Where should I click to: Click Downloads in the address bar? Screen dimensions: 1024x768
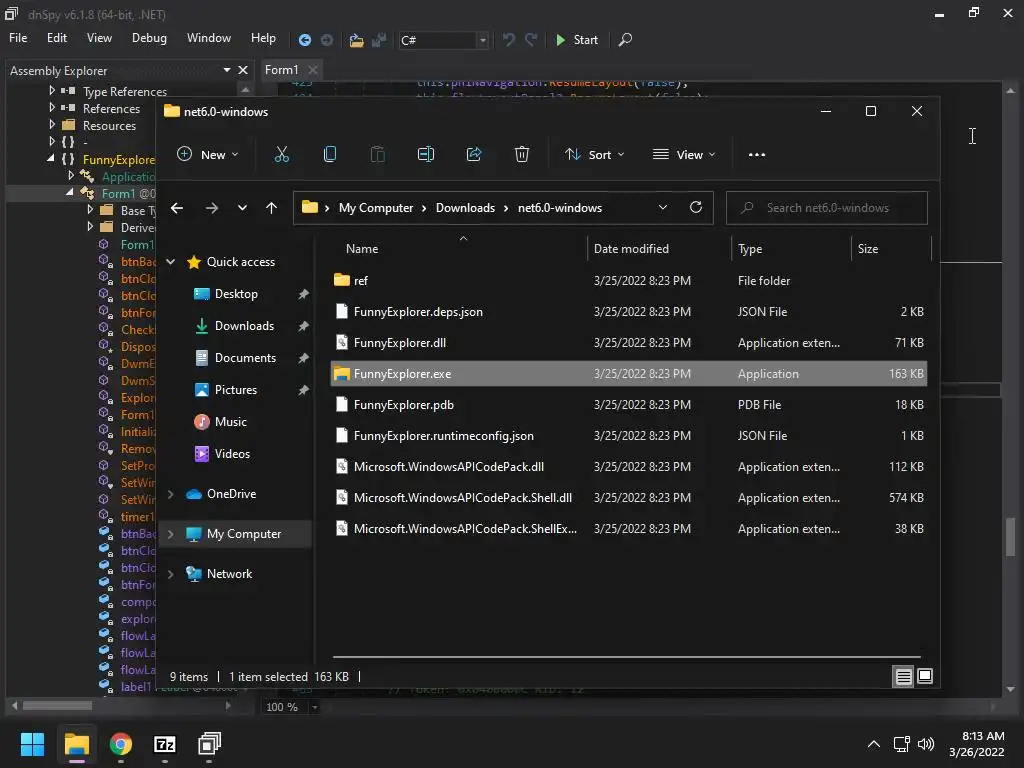pyautogui.click(x=465, y=208)
